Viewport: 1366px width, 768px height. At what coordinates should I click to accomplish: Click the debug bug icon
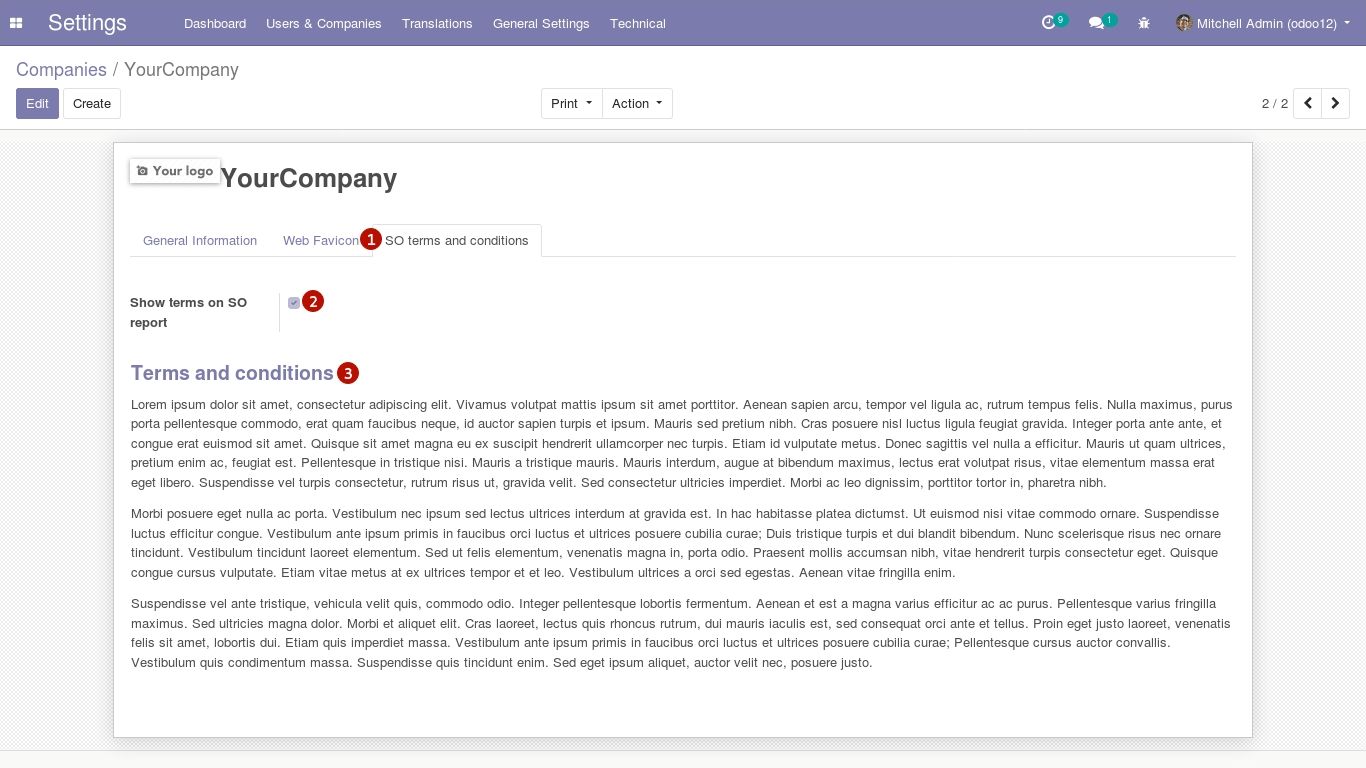click(1144, 23)
